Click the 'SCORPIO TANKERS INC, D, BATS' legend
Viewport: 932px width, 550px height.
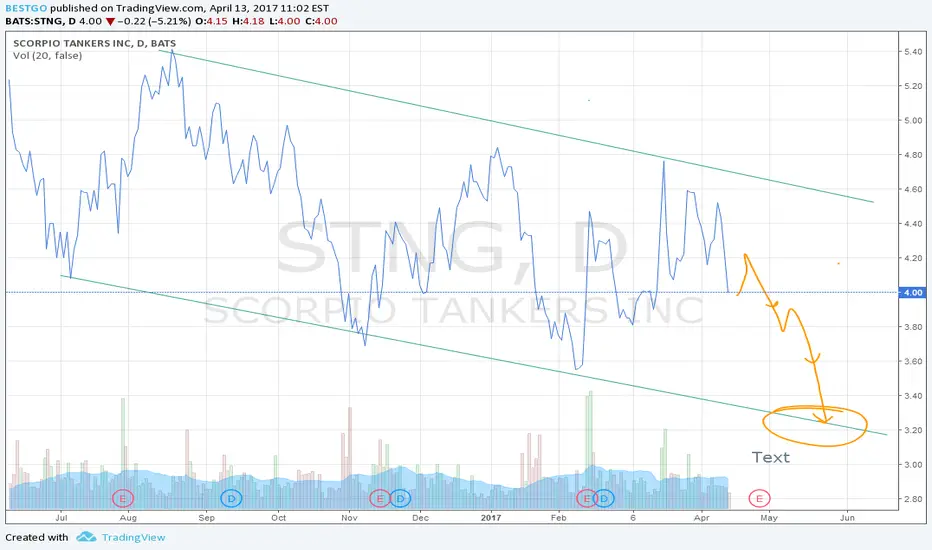pos(95,43)
